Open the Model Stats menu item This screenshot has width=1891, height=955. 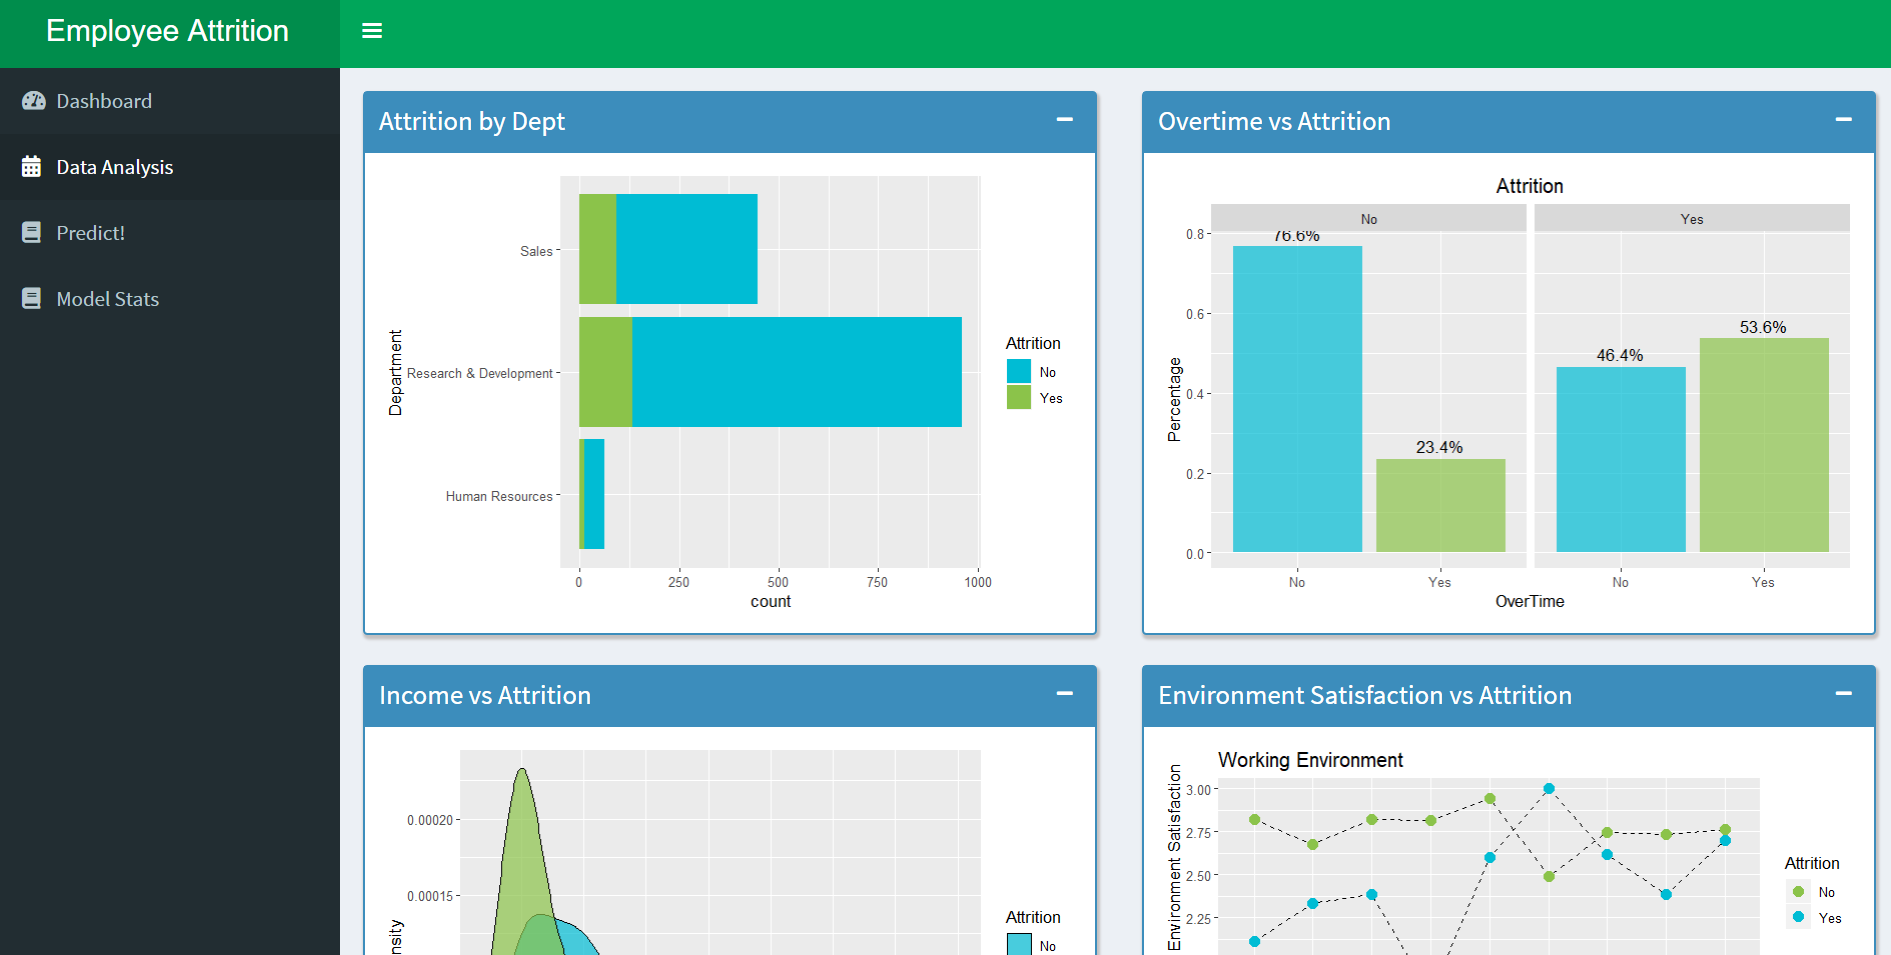coord(170,299)
